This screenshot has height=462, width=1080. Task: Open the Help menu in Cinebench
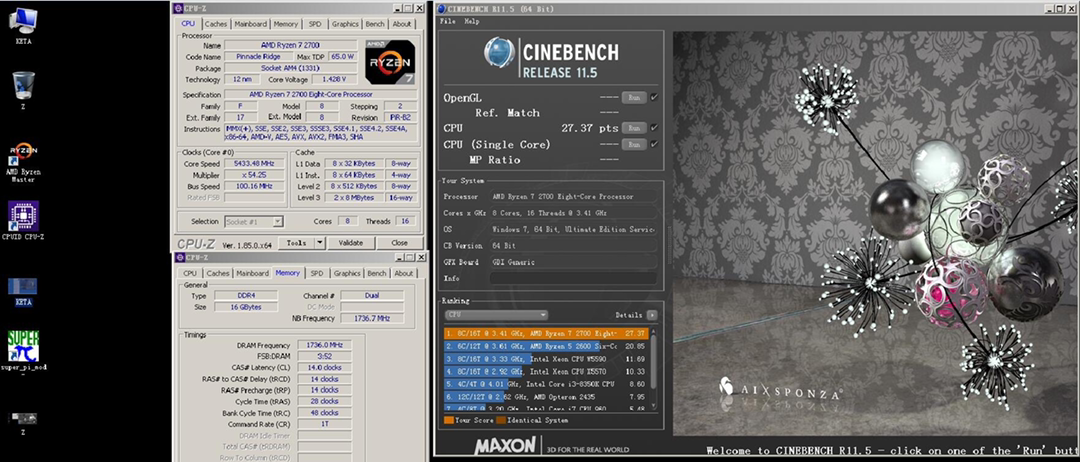click(472, 21)
